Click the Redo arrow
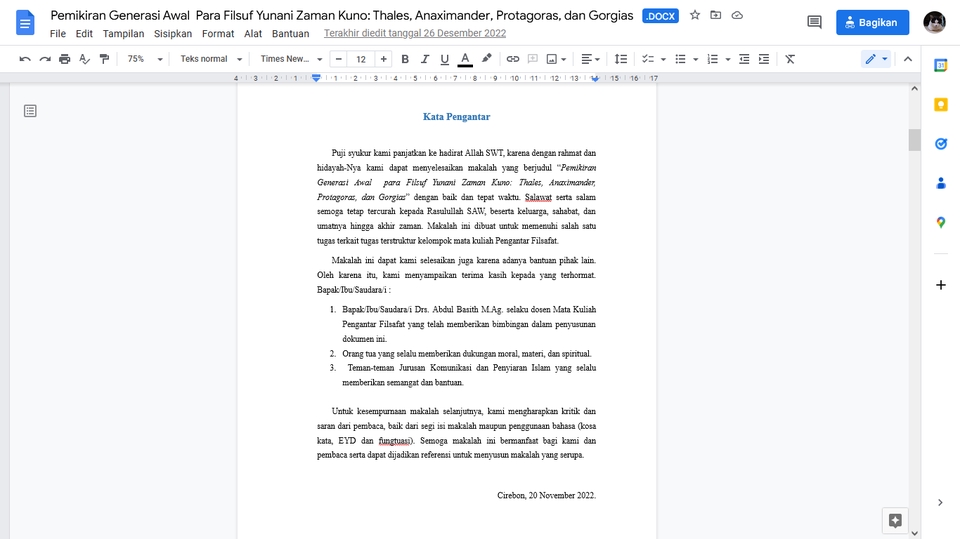Screen dimensions: 960x539 (45, 59)
